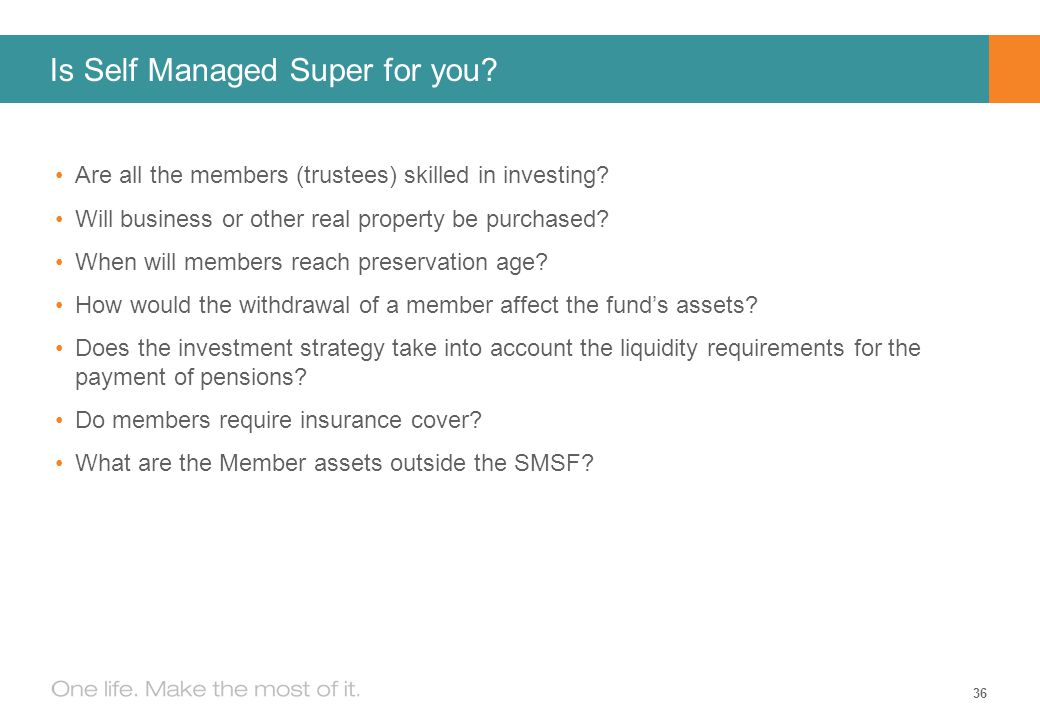The height and width of the screenshot is (720, 1040).
Task: Click the orange bullet before 'When will members'
Action: tap(60, 263)
